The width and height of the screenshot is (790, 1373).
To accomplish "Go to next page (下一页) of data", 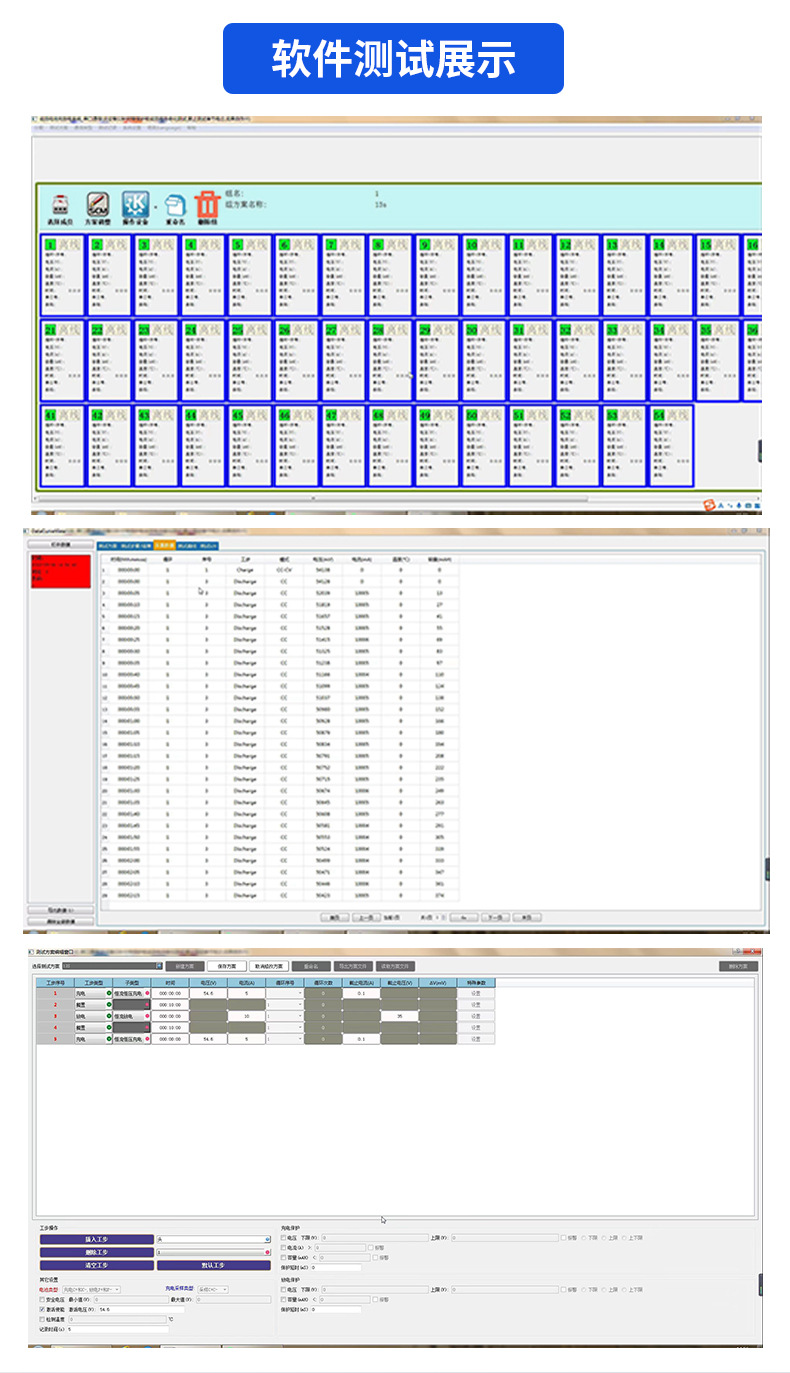I will 495,917.
